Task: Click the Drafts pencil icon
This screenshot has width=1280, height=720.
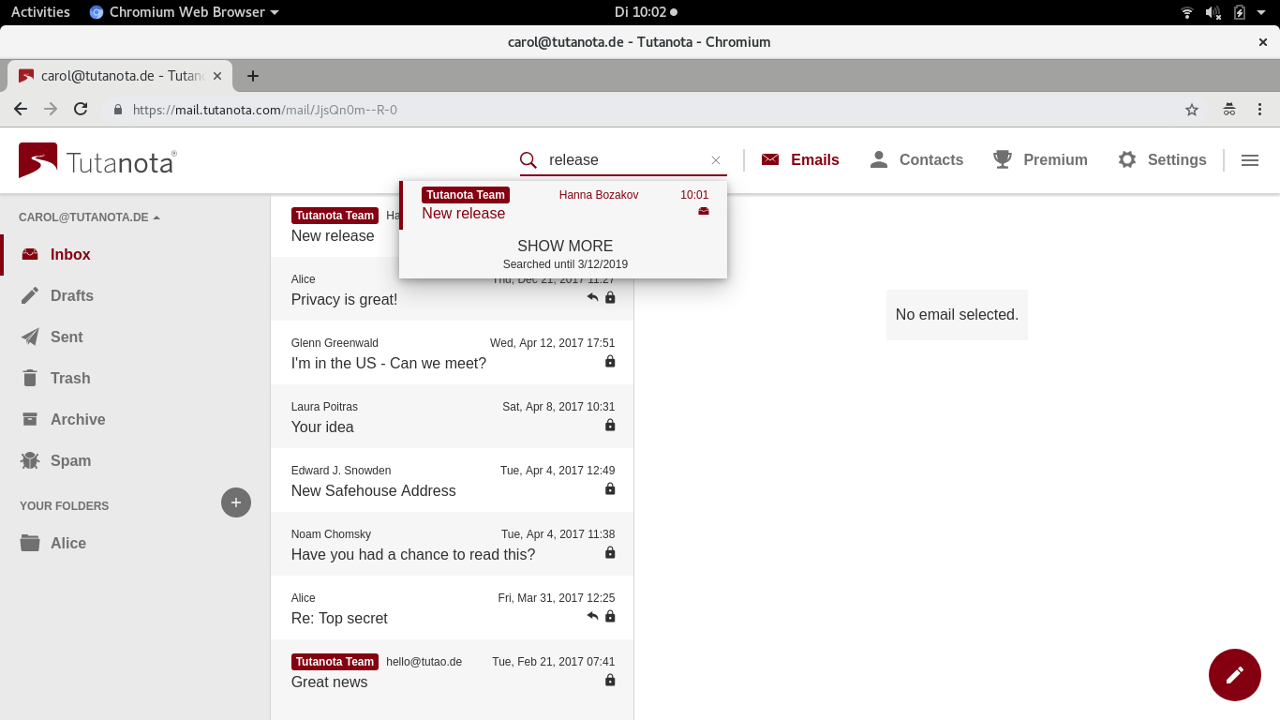Action: click(x=30, y=296)
